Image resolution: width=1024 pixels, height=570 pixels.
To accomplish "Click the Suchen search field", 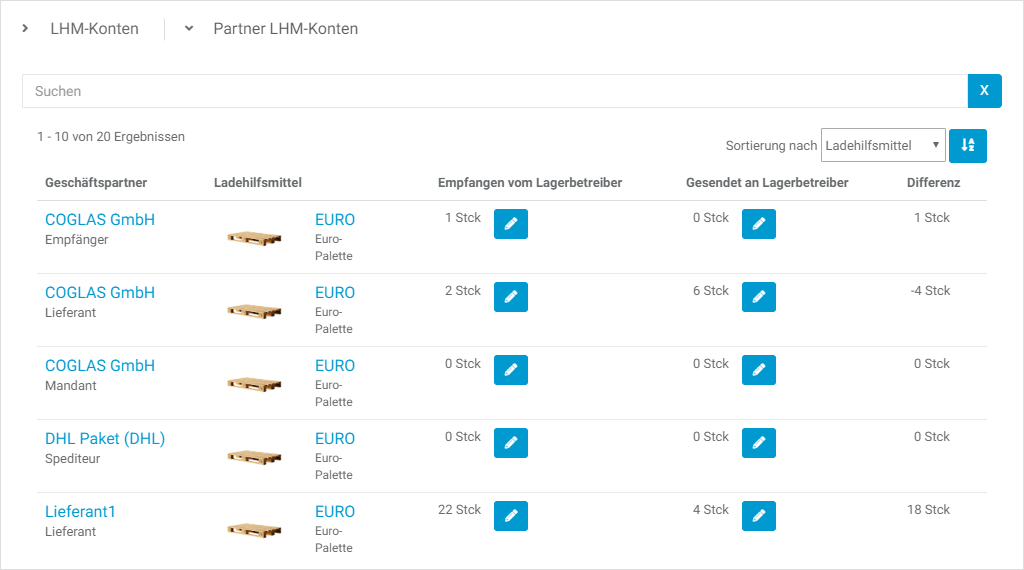I will [494, 91].
